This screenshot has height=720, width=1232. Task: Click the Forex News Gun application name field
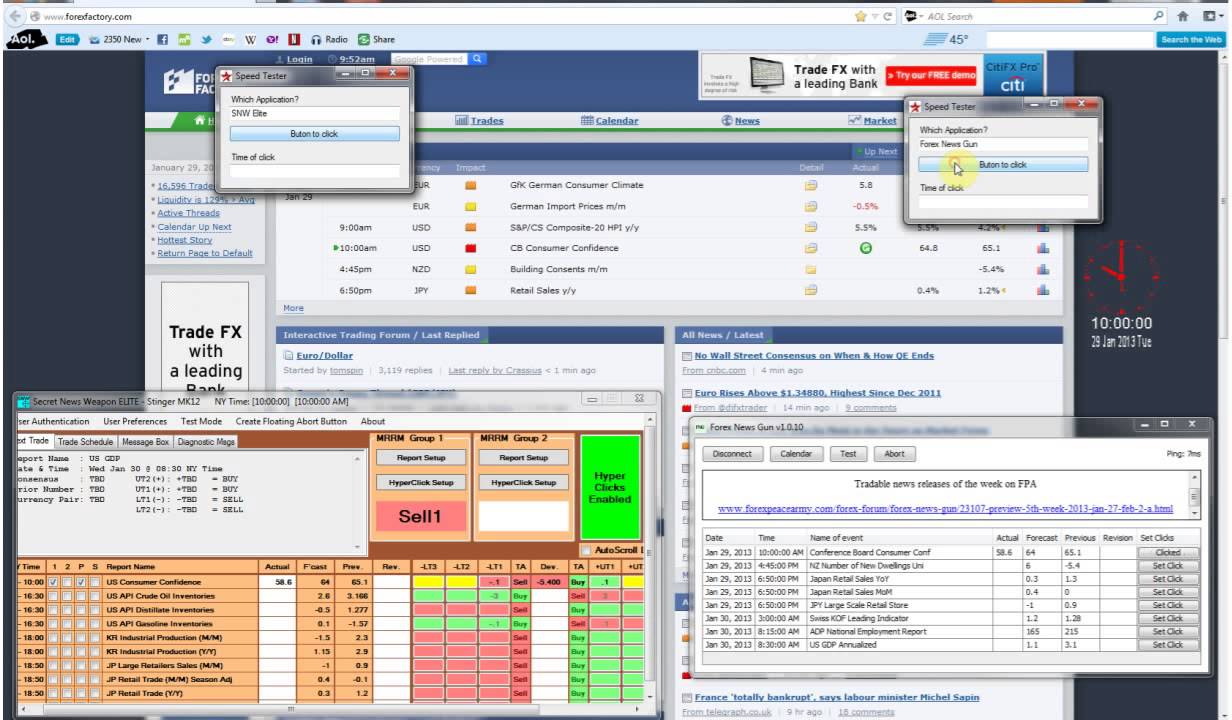pos(1003,144)
